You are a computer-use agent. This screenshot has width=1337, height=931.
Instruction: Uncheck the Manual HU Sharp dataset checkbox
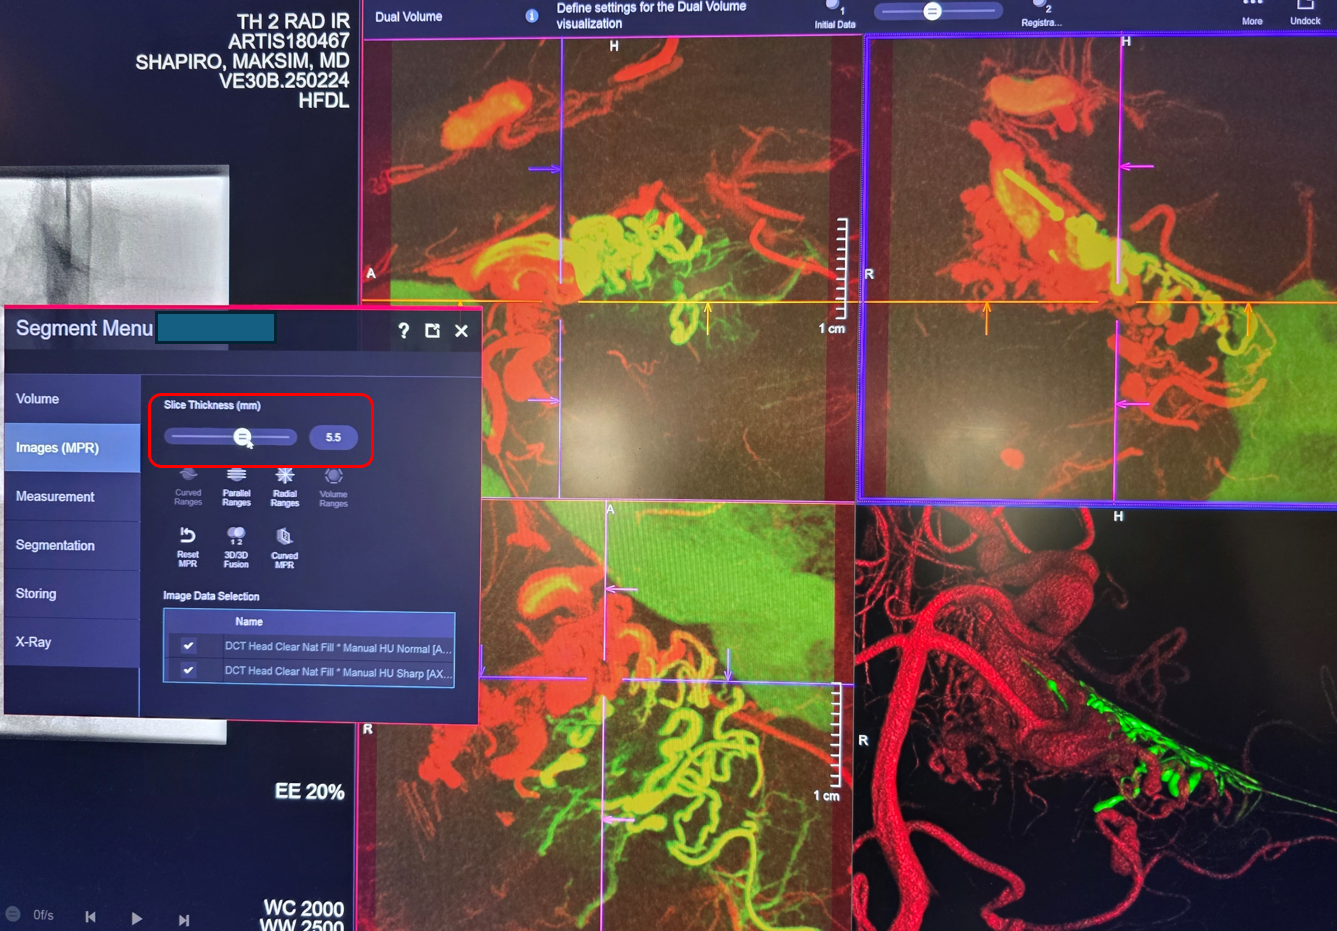pyautogui.click(x=188, y=671)
